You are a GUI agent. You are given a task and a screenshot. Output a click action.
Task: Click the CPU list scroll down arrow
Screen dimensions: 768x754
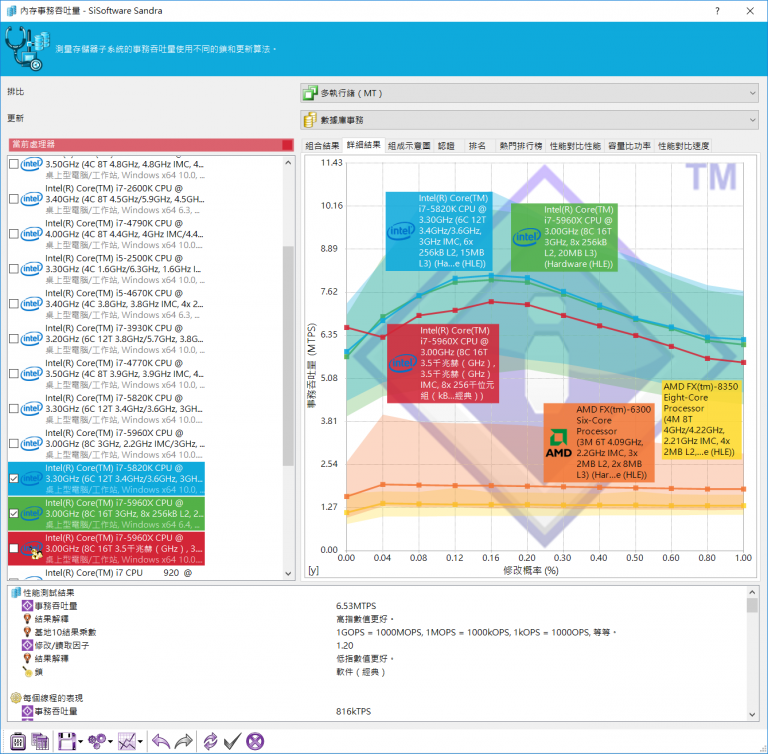(x=288, y=573)
